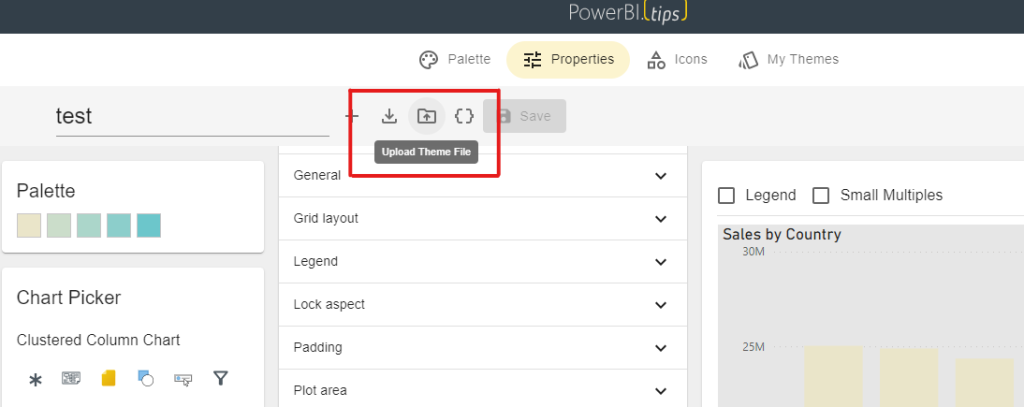The height and width of the screenshot is (407, 1024).
Task: Open the My Themes tab
Action: click(x=789, y=59)
